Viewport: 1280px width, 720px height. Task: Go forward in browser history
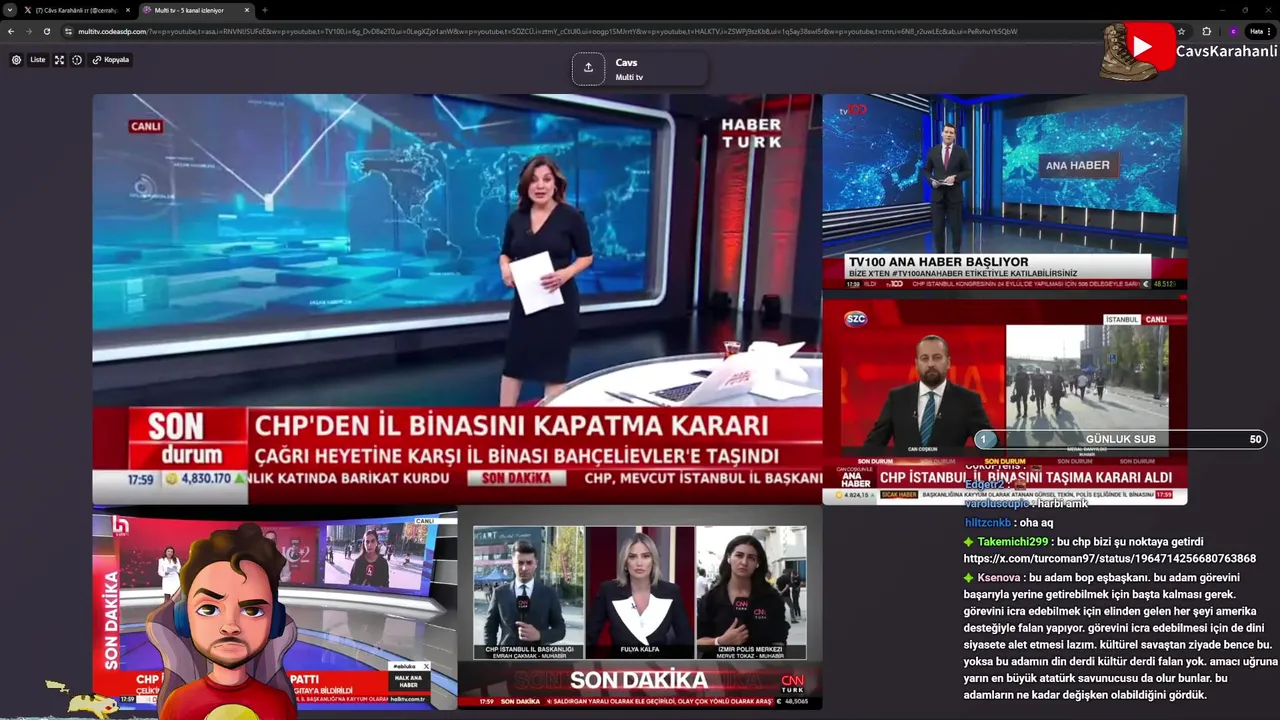point(28,31)
